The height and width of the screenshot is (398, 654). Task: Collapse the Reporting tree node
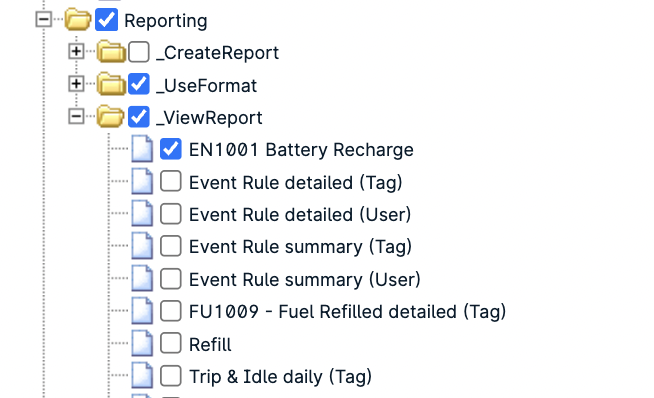(x=43, y=20)
